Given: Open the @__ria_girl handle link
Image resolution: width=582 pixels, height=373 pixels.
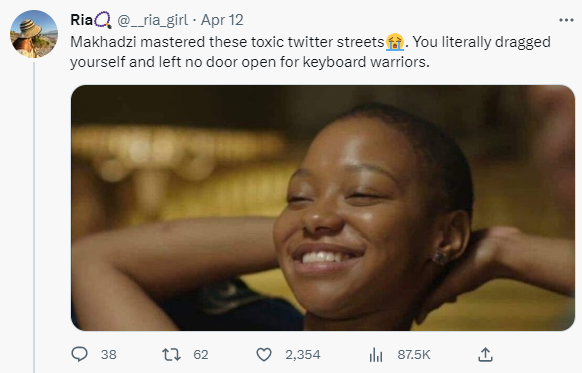Looking at the screenshot, I should pos(153,20).
